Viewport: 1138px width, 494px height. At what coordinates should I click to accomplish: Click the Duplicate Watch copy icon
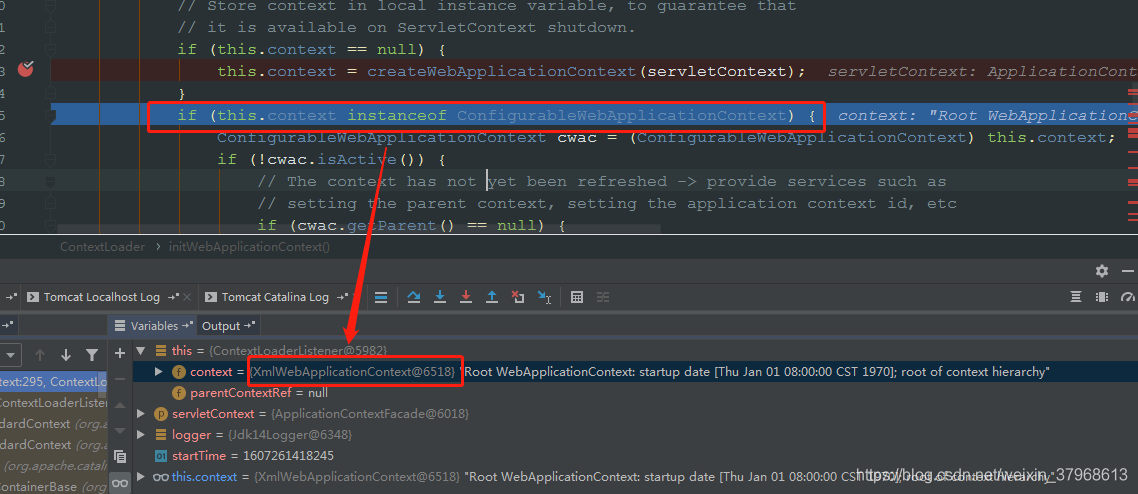point(120,457)
